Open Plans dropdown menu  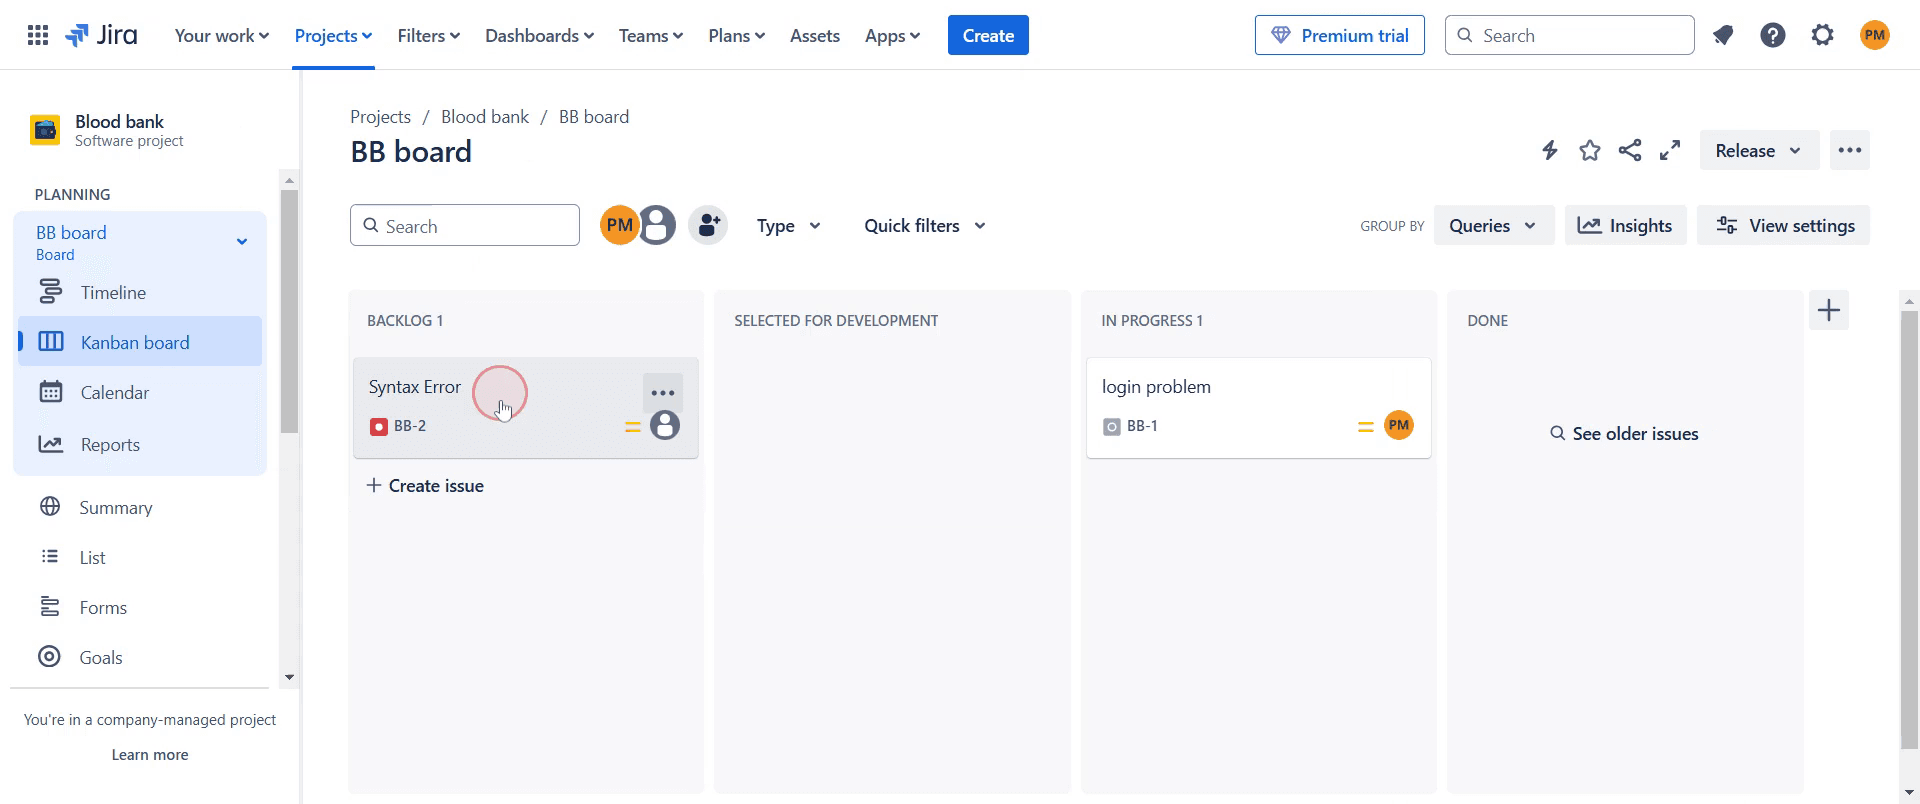737,36
